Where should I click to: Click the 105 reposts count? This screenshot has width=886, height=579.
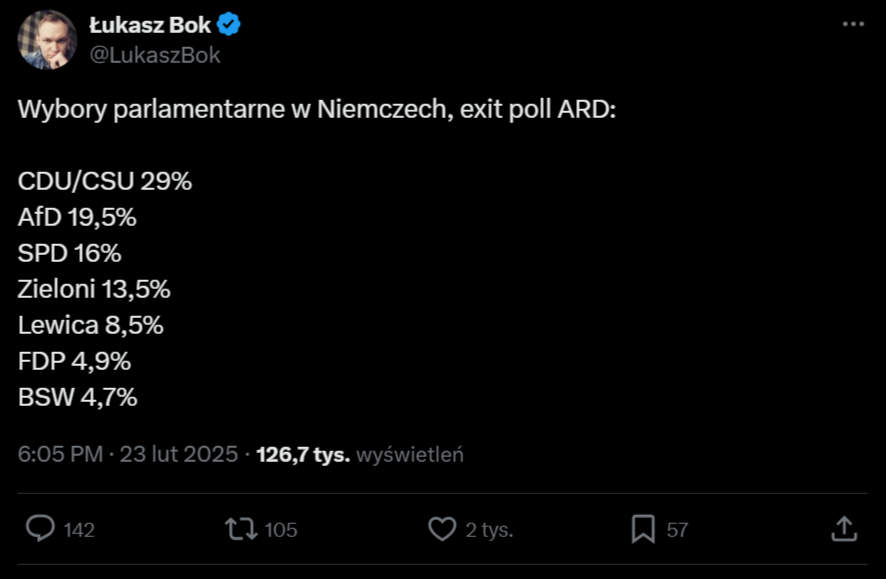pyautogui.click(x=281, y=530)
